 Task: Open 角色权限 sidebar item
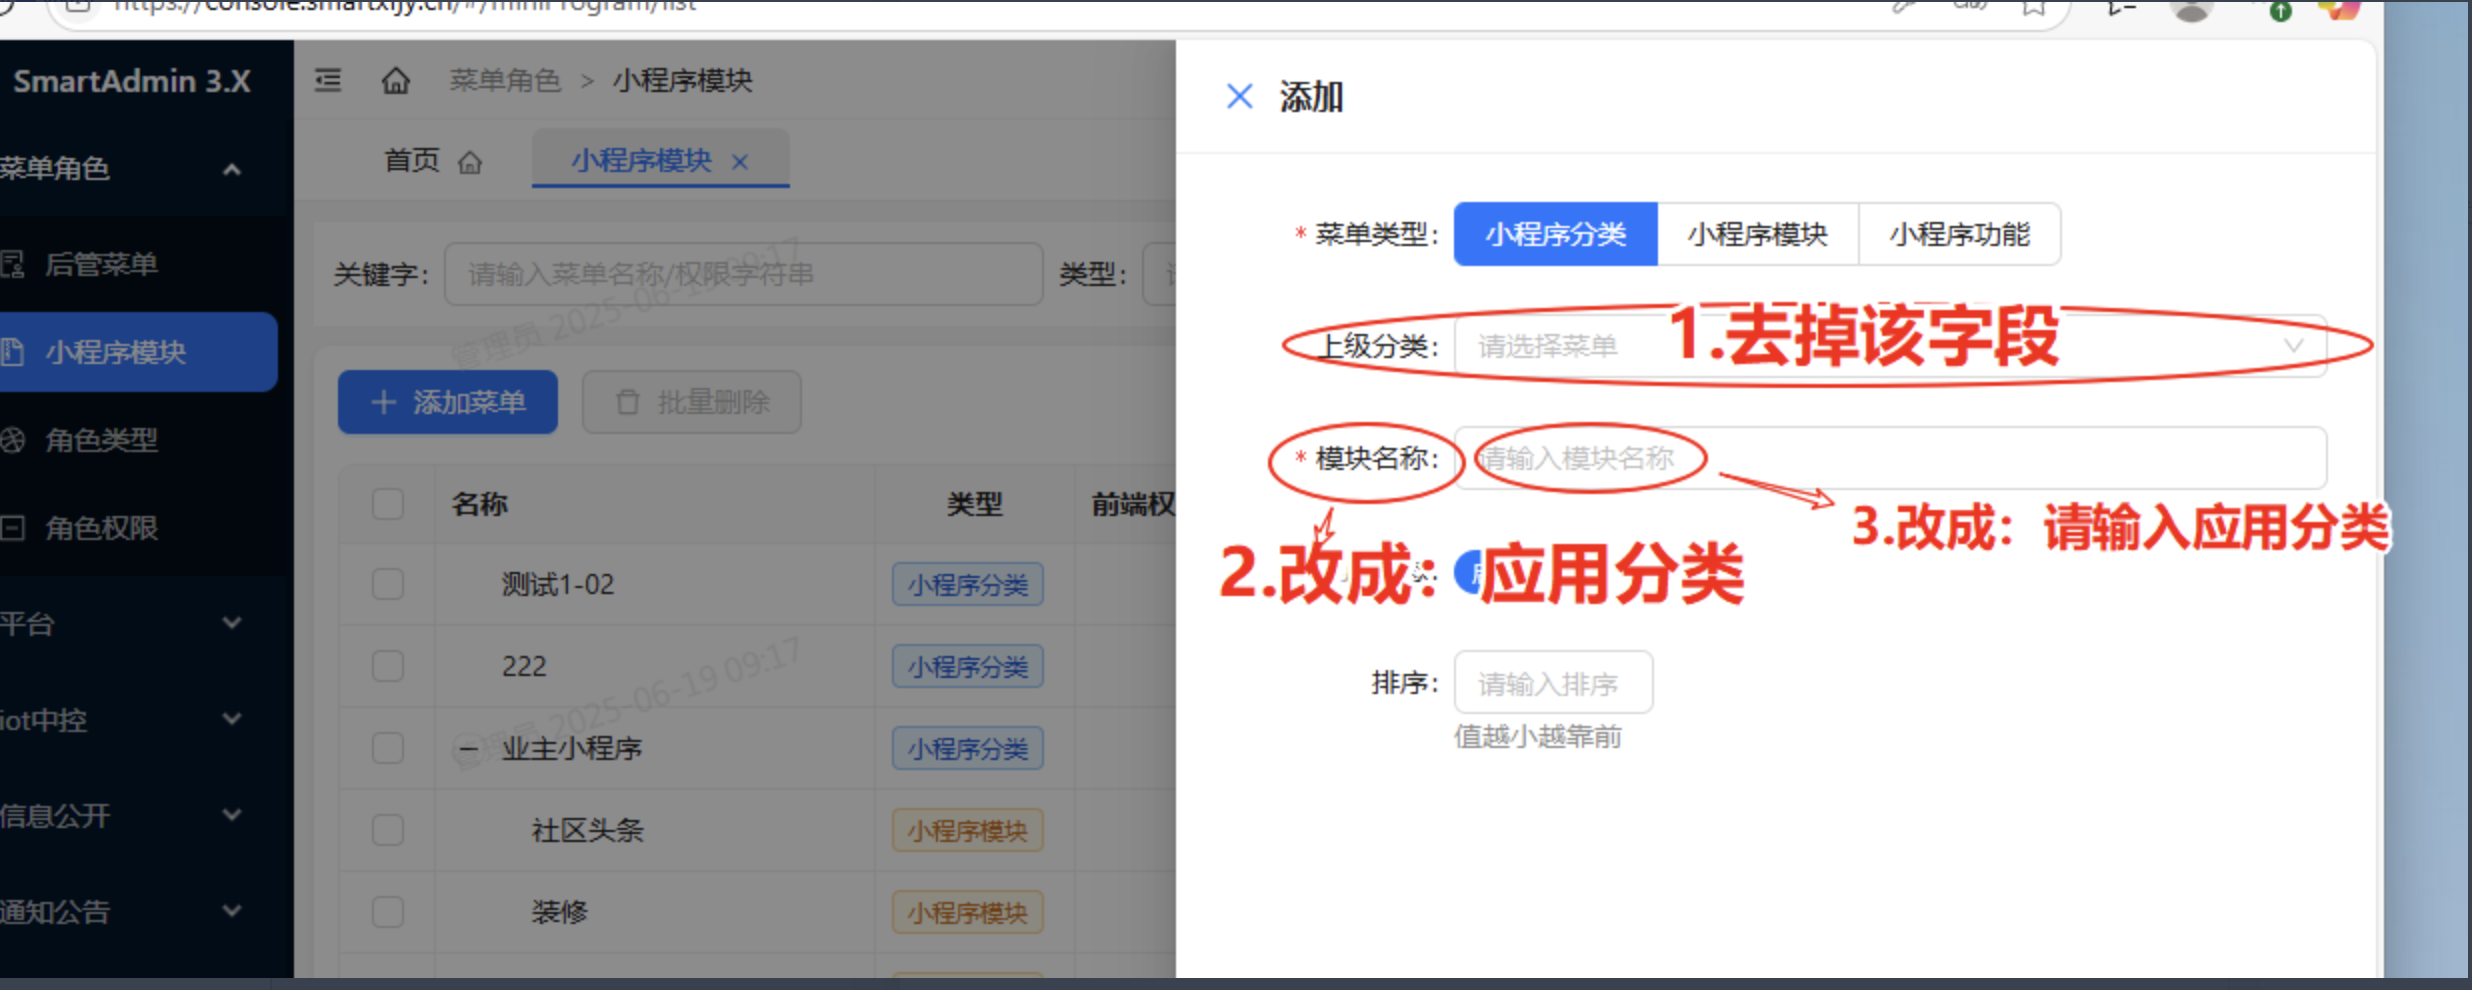(x=100, y=528)
